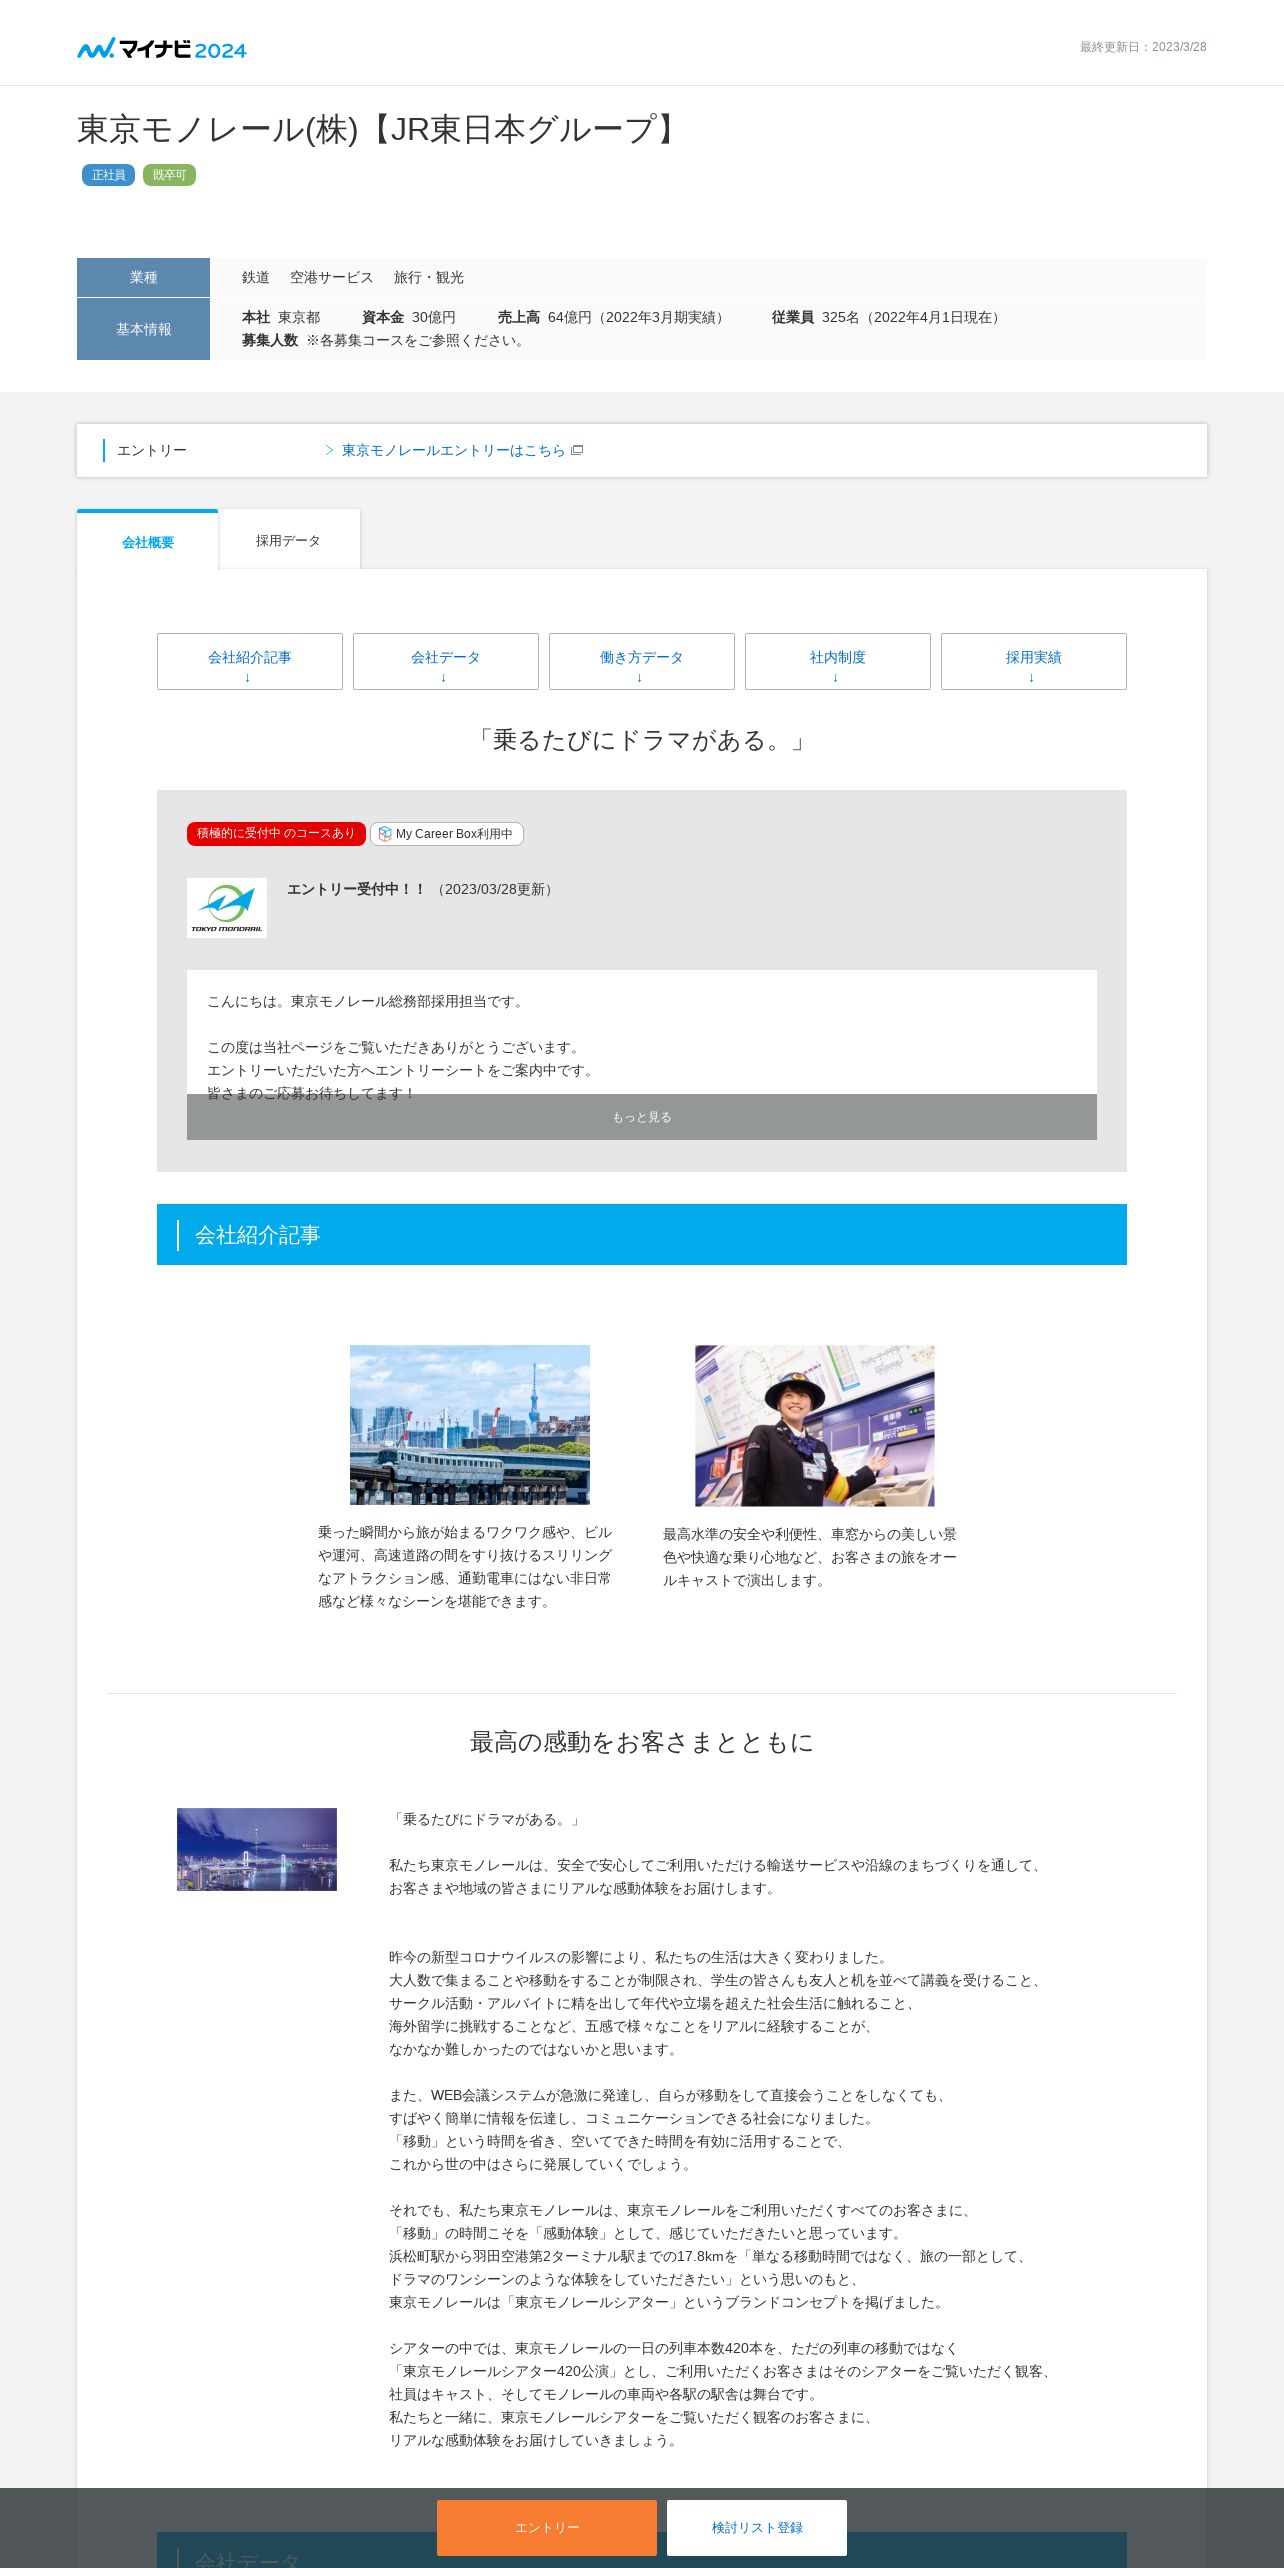Viewport: 1284px width, 2568px height.
Task: Click the 従業員 325名 text
Action: (888, 317)
